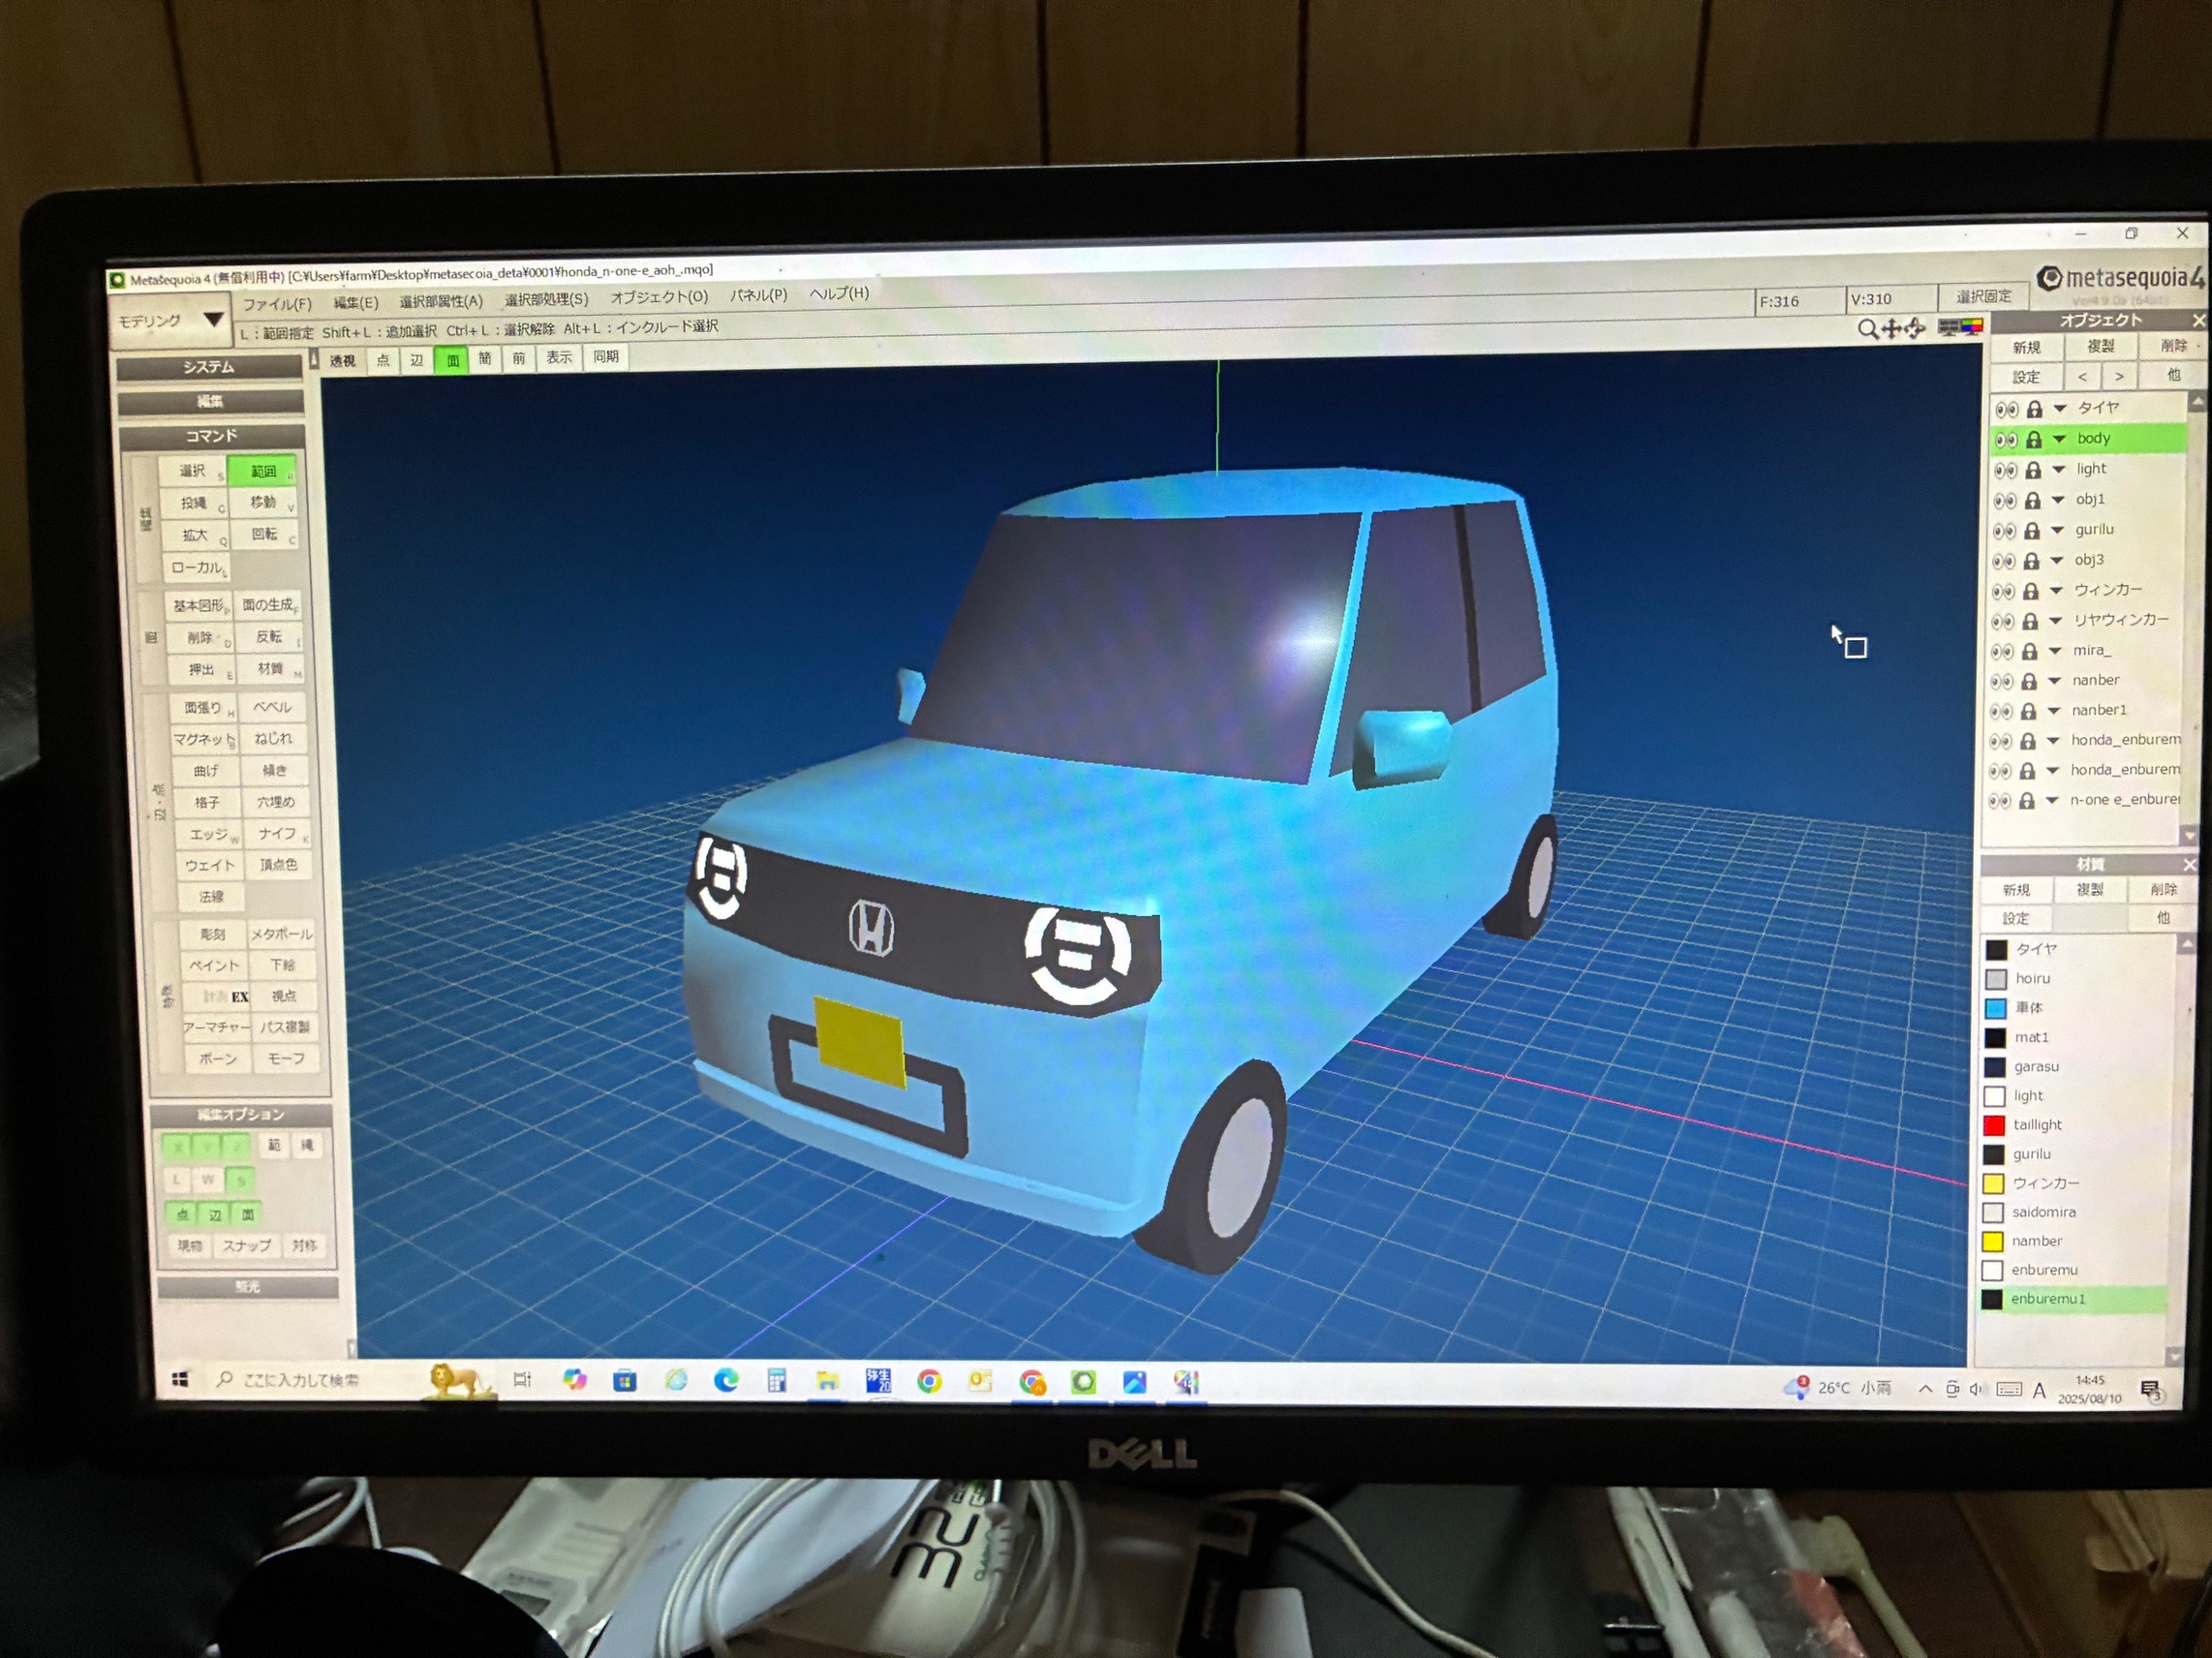Click the rotate view icon
Image resolution: width=2212 pixels, height=1658 pixels.
[1914, 328]
